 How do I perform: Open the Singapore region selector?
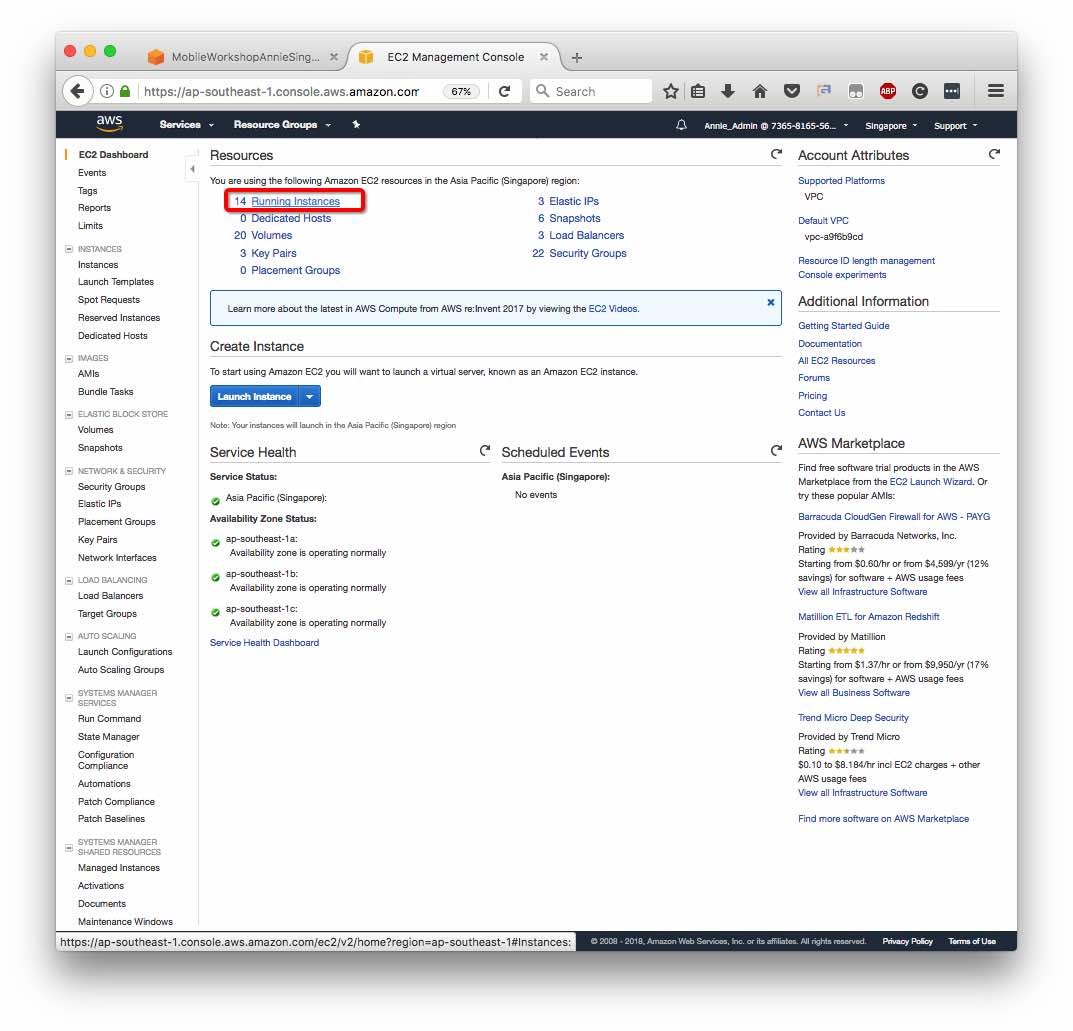point(891,126)
